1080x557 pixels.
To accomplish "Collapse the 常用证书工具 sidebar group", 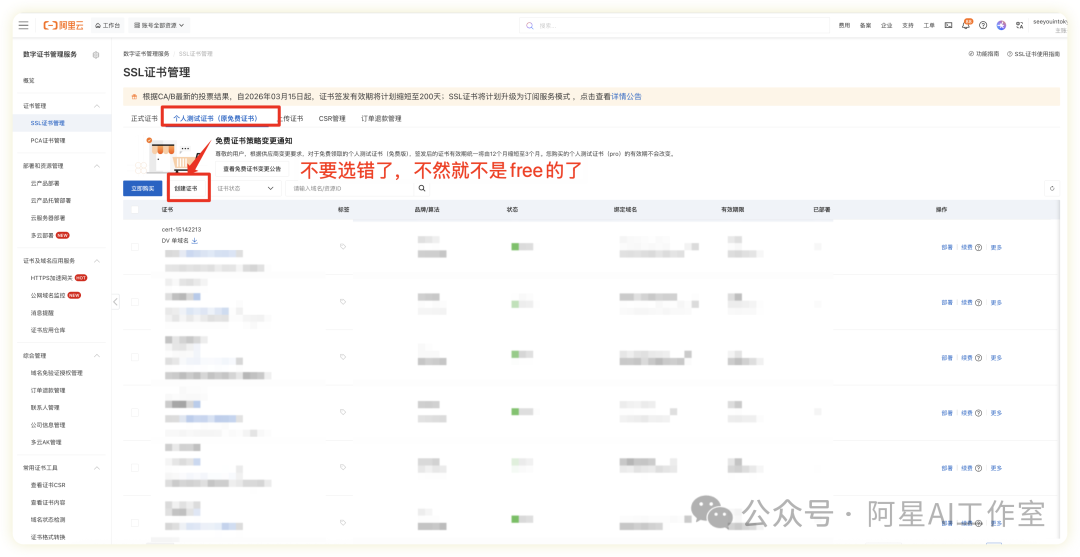I will click(97, 468).
